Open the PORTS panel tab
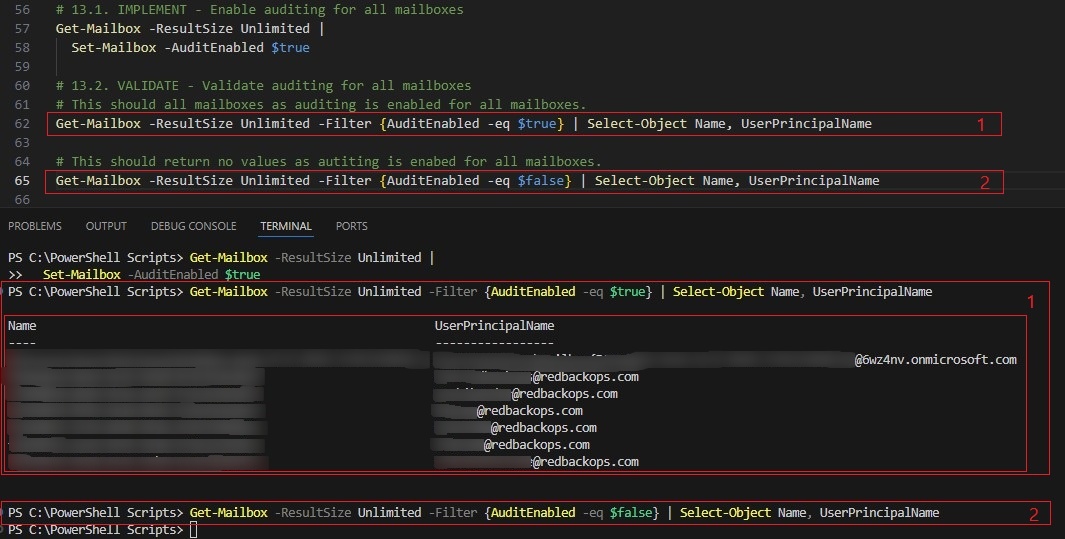 click(352, 226)
